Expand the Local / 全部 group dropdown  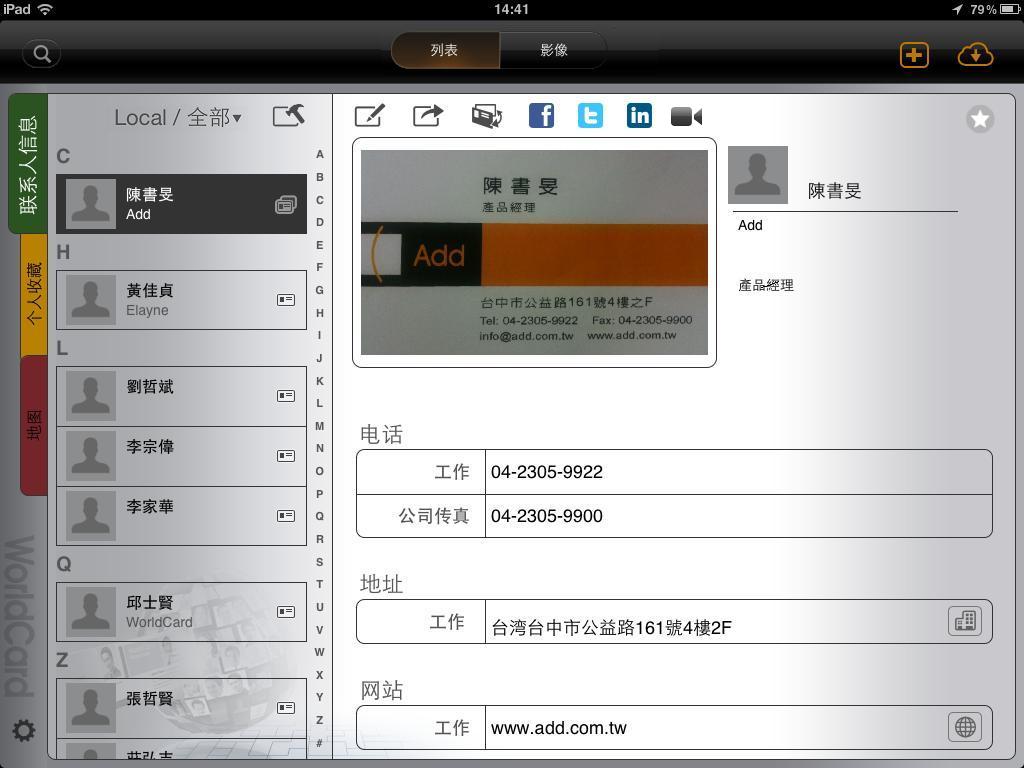click(x=178, y=118)
